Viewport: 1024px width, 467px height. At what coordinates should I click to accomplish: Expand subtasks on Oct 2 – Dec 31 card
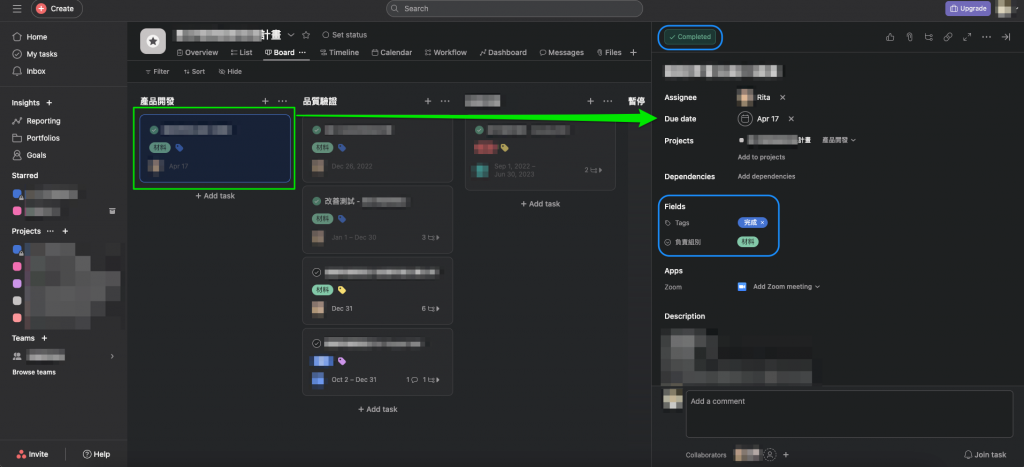pyautogui.click(x=432, y=379)
